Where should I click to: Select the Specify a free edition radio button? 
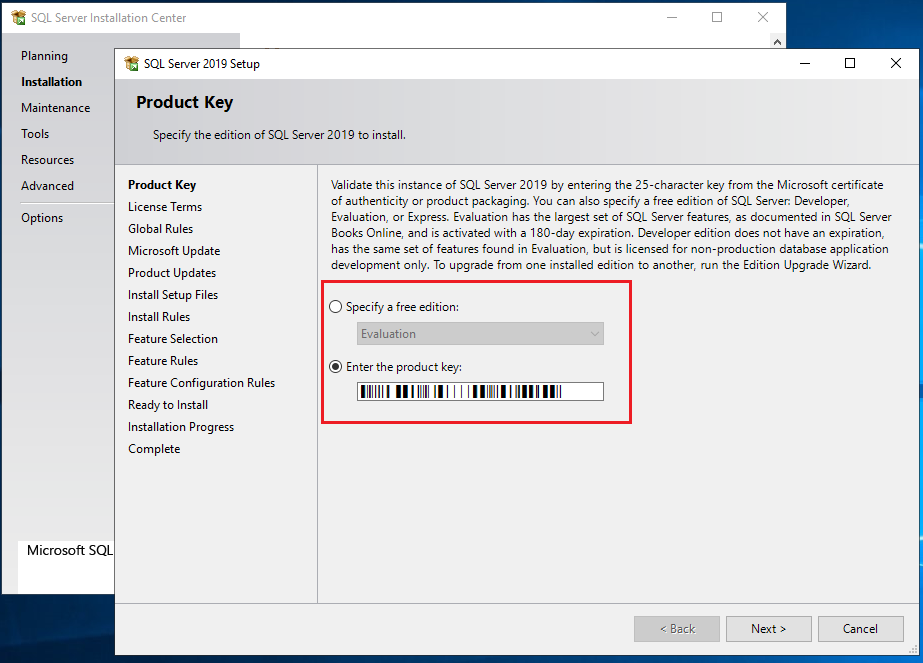336,307
